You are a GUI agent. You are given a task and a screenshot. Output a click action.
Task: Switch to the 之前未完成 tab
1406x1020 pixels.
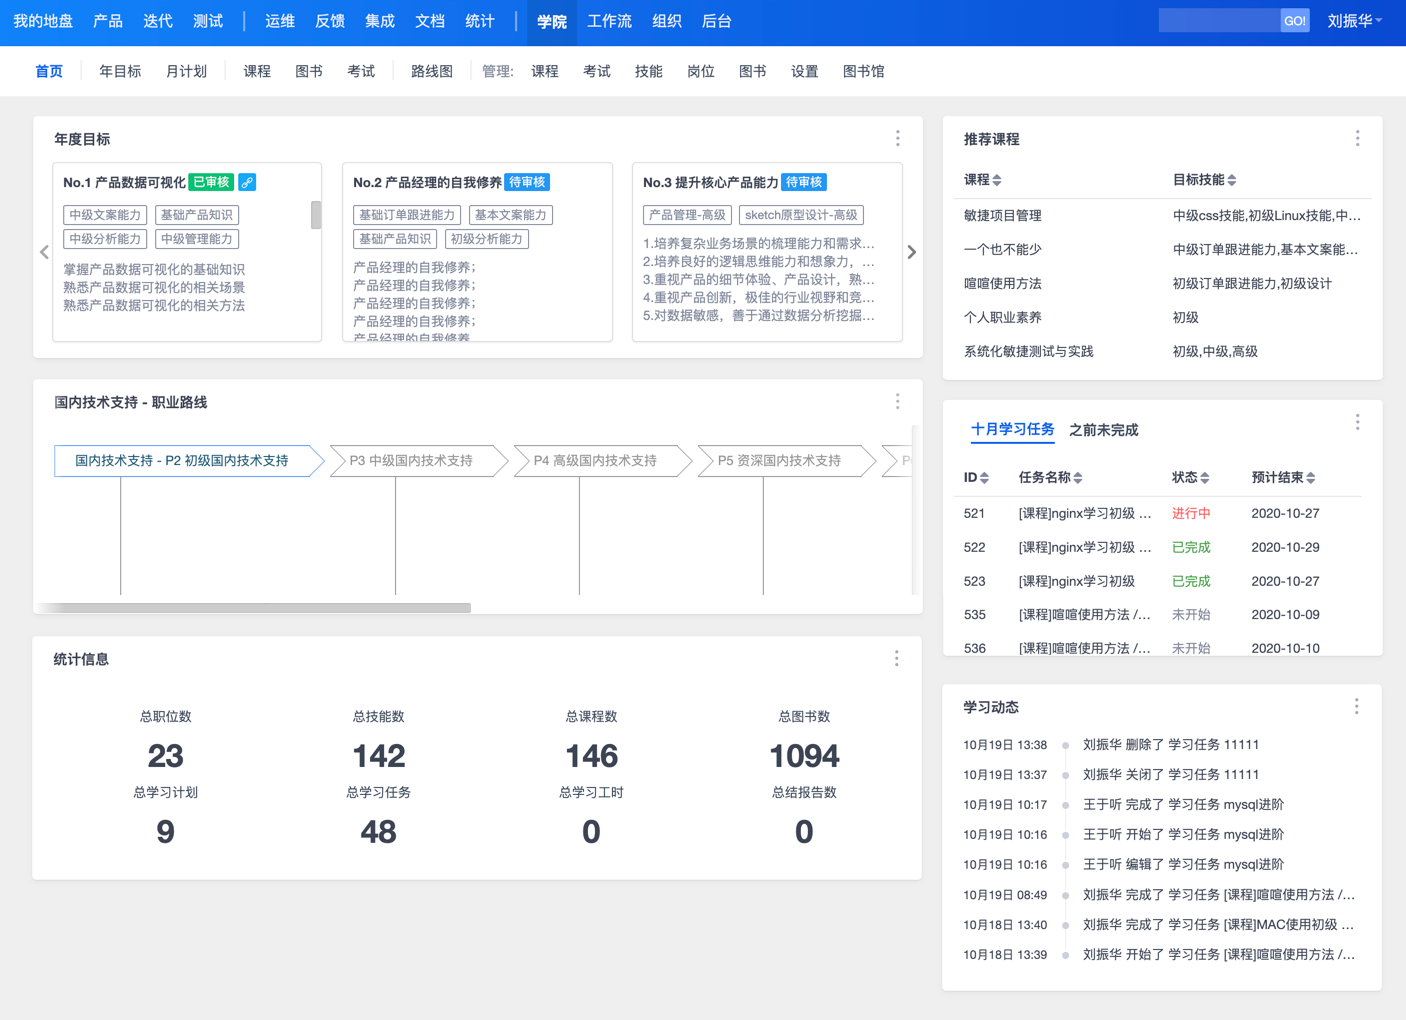coord(1103,430)
